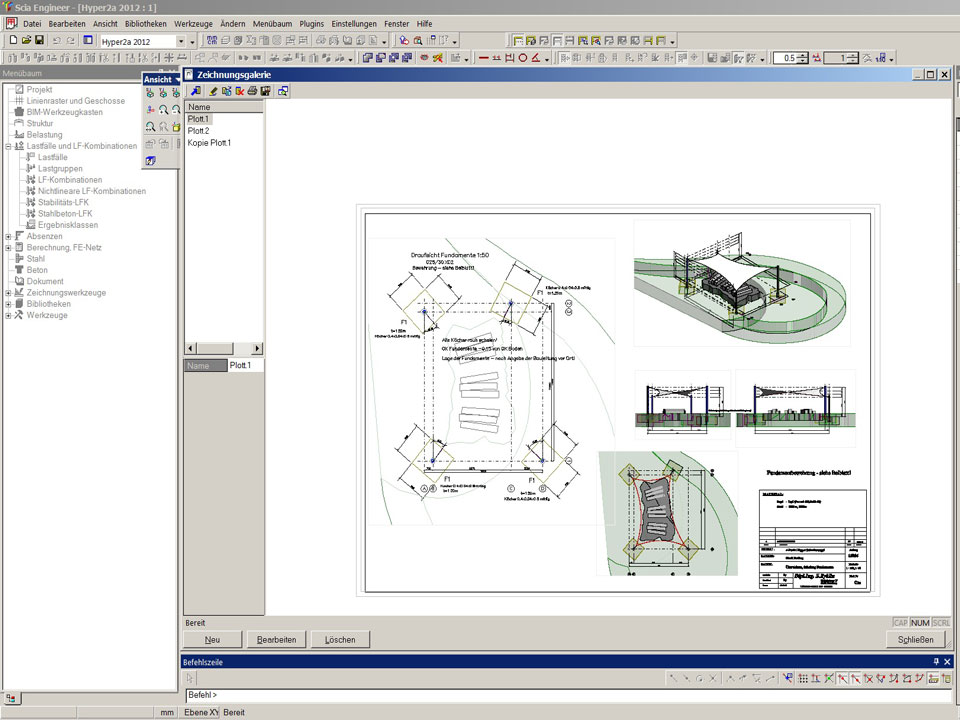Open the Hyper2a 2012 project dropdown
This screenshot has height=720, width=960.
(182, 41)
